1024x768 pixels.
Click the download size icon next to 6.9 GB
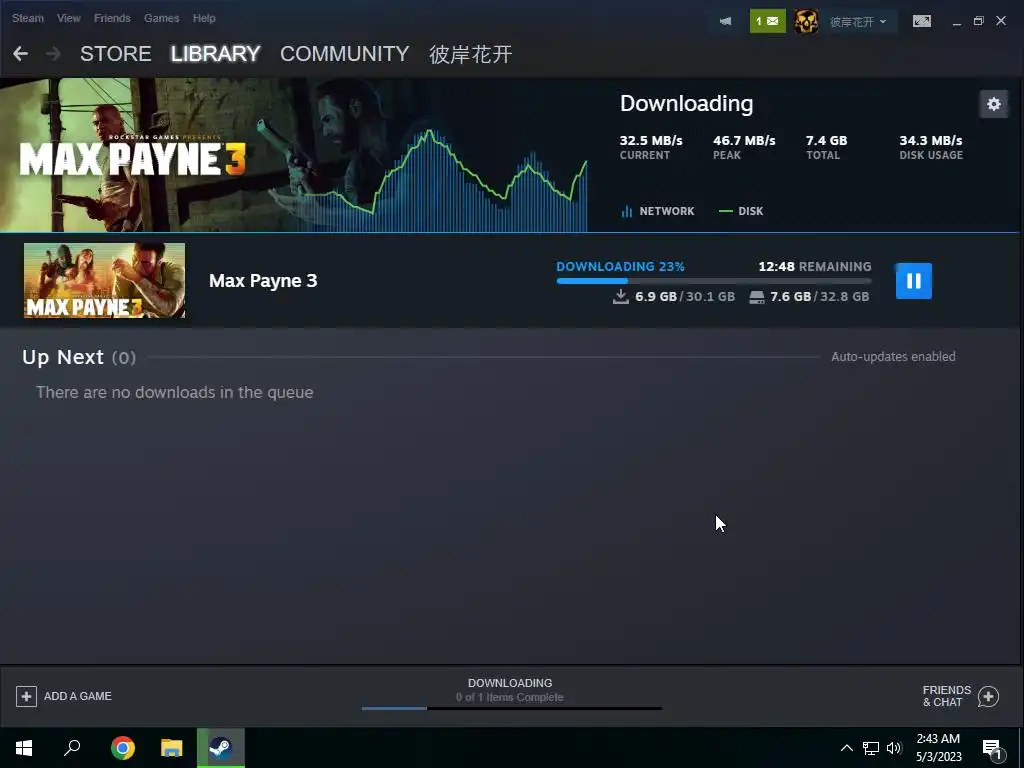coord(620,296)
